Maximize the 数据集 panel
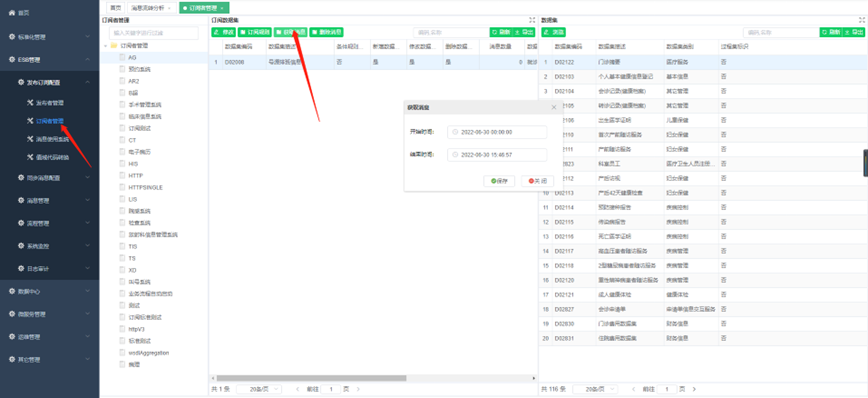868x398 pixels. pos(863,19)
